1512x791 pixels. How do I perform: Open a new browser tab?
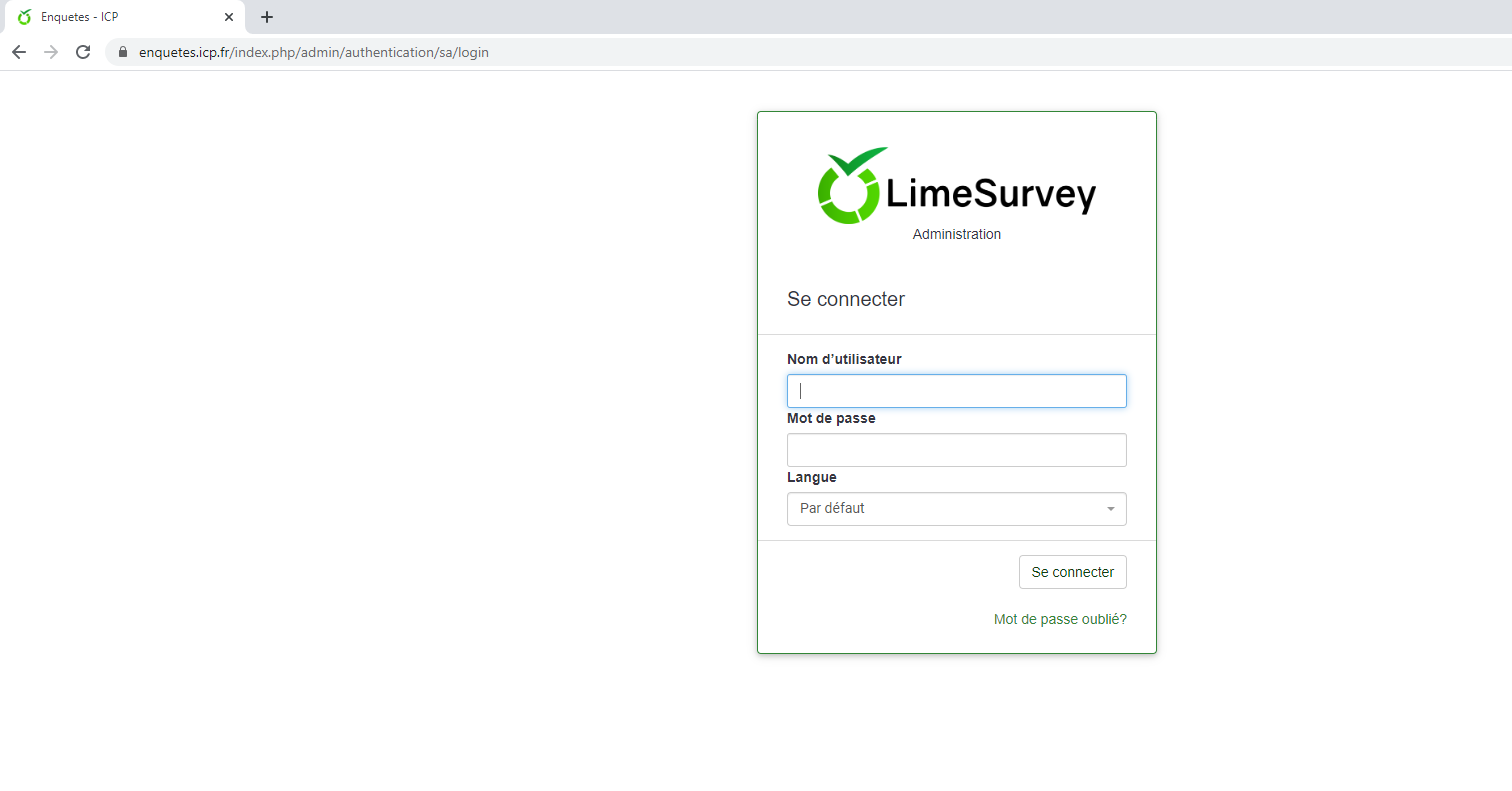click(x=267, y=17)
